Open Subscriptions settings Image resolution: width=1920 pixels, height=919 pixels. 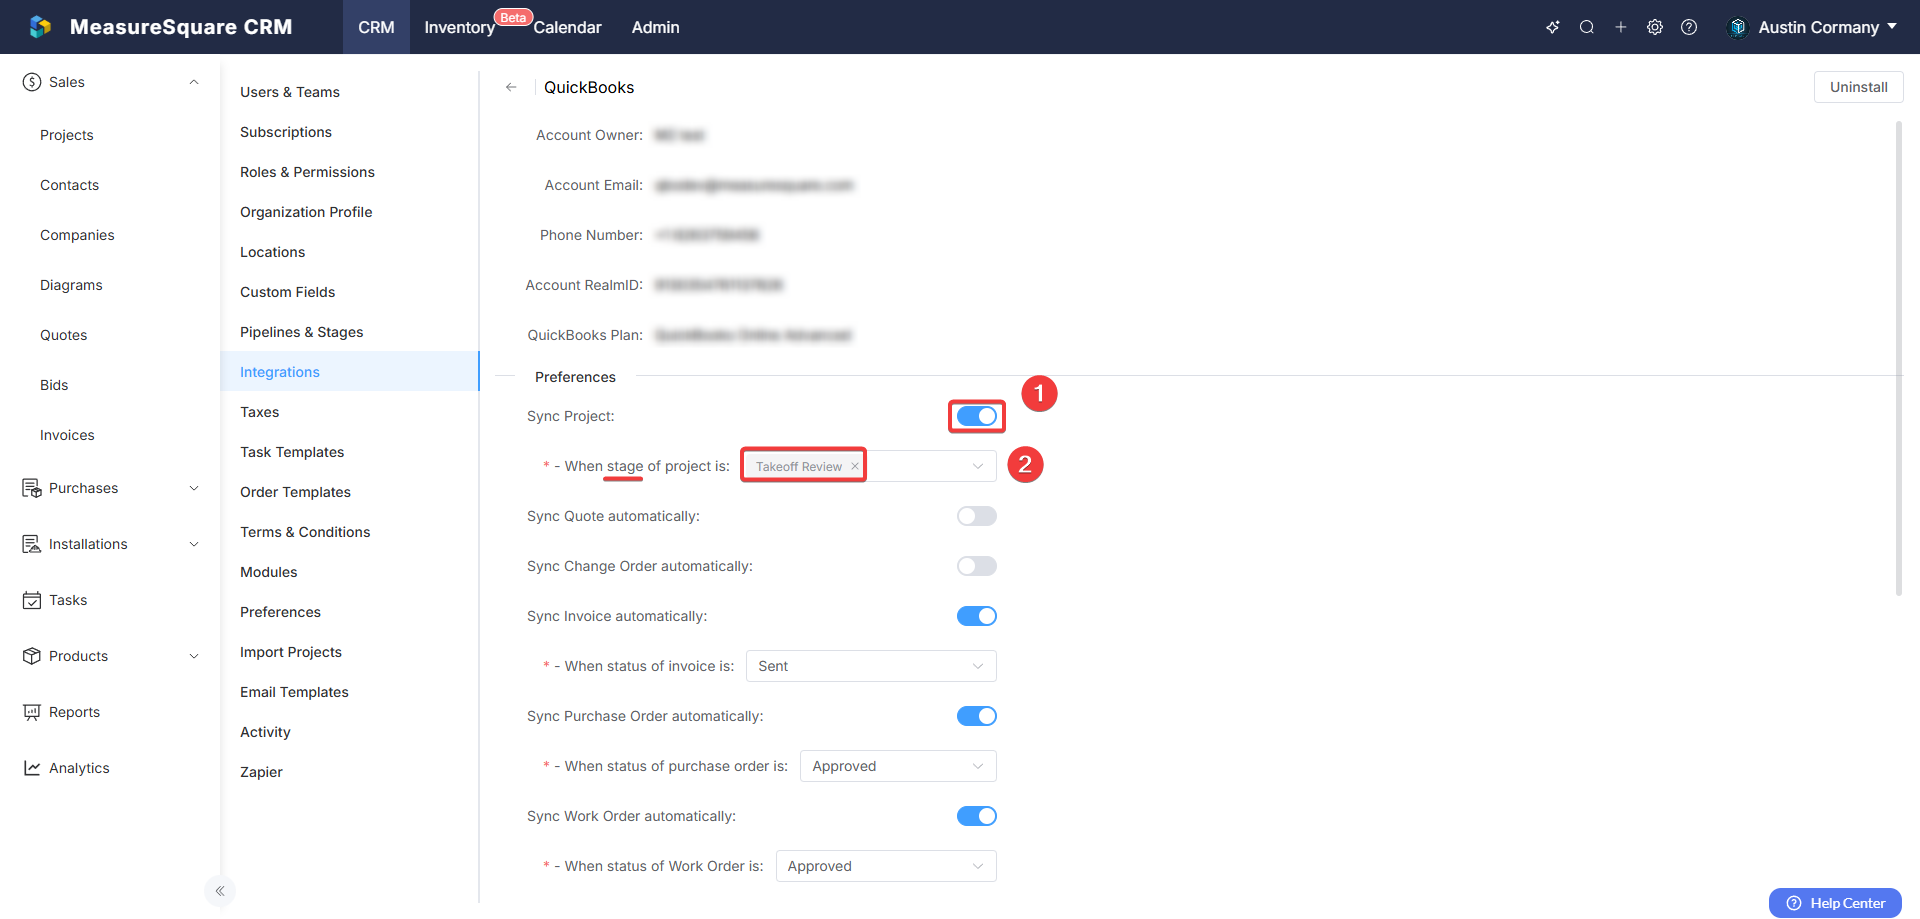pos(286,132)
